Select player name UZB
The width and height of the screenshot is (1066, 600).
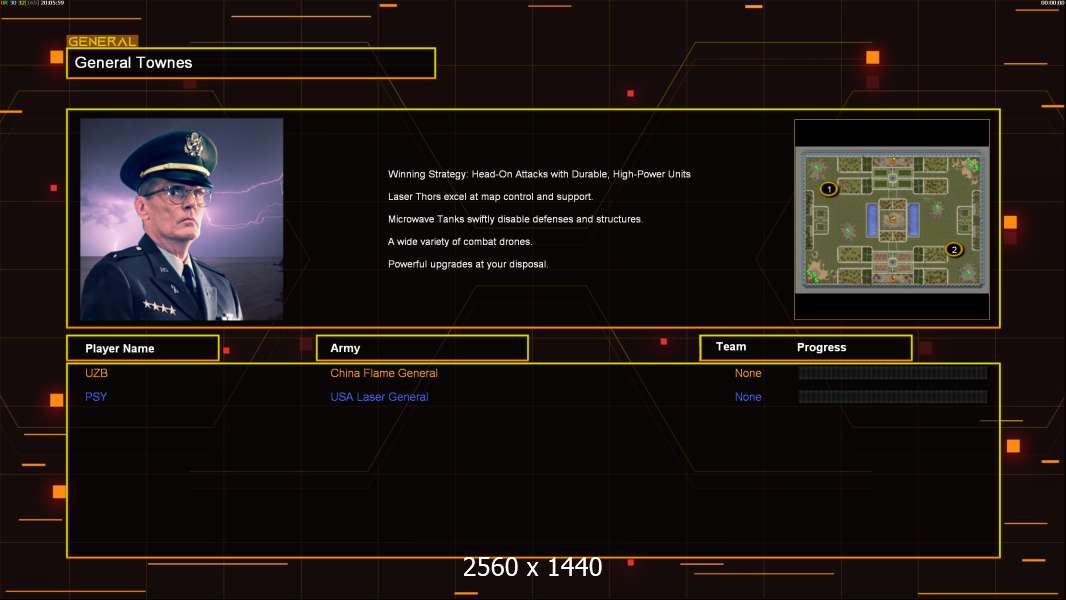pos(97,373)
